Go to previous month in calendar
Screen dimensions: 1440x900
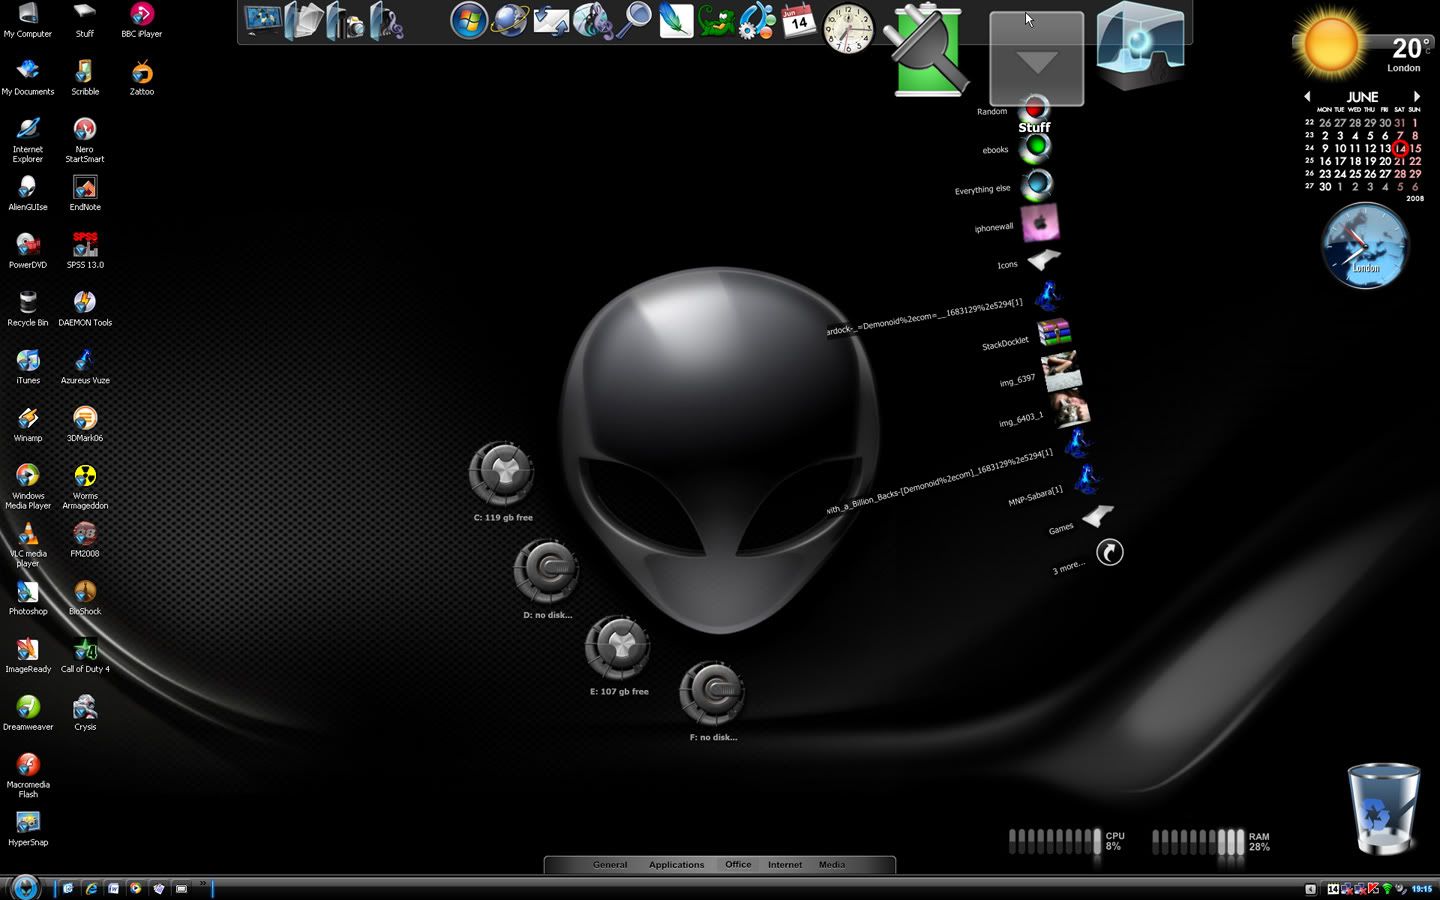tap(1307, 97)
